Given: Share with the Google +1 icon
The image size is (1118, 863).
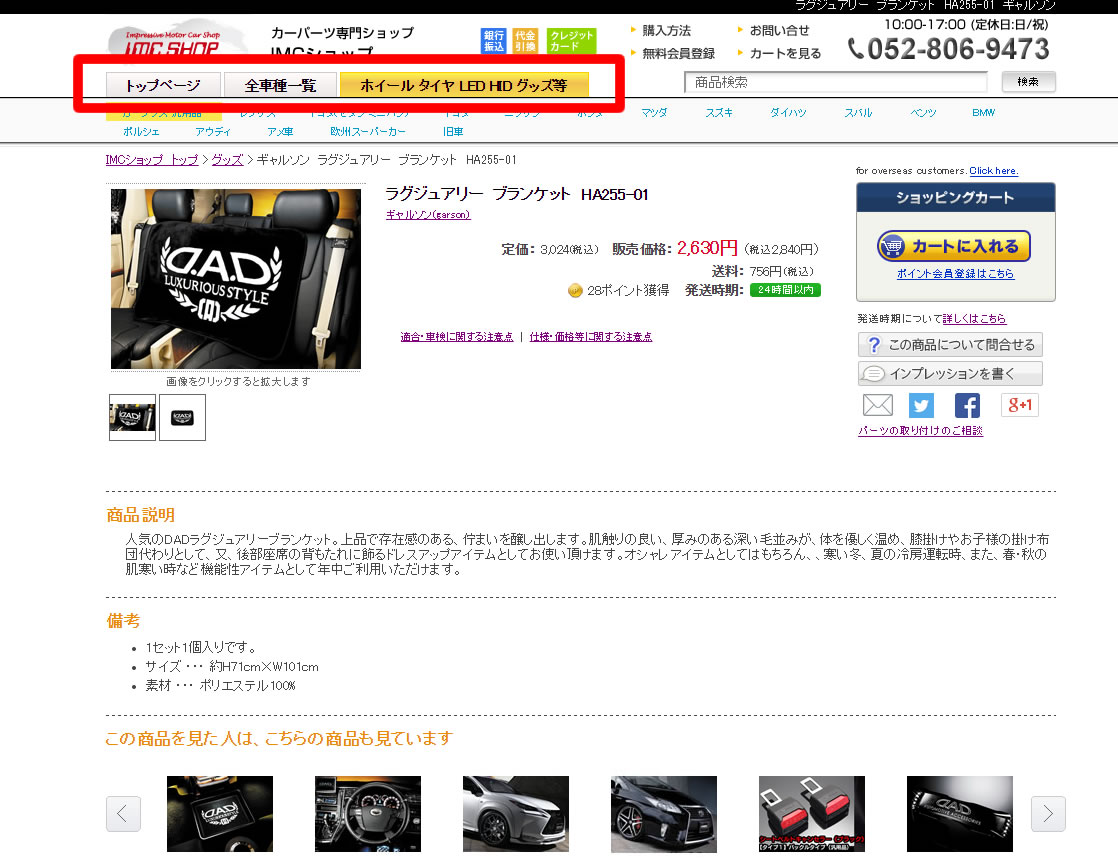Looking at the screenshot, I should [1020, 405].
